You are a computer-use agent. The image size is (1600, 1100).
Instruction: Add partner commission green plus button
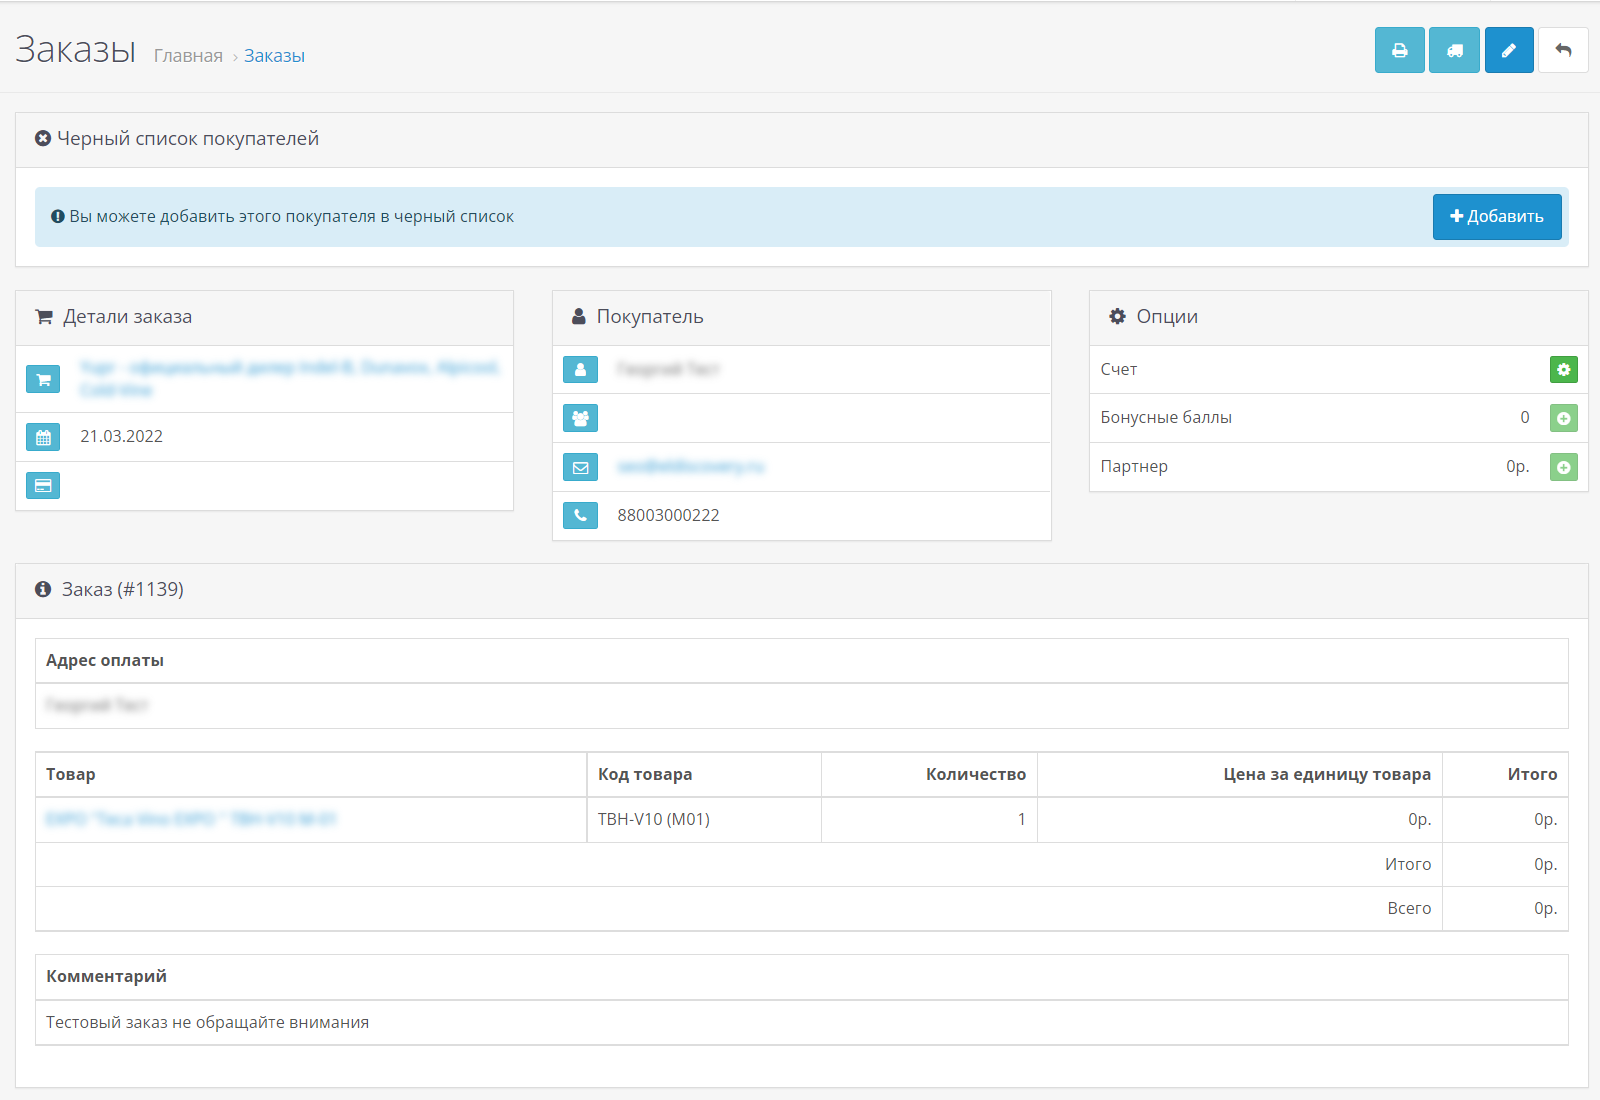click(x=1564, y=467)
